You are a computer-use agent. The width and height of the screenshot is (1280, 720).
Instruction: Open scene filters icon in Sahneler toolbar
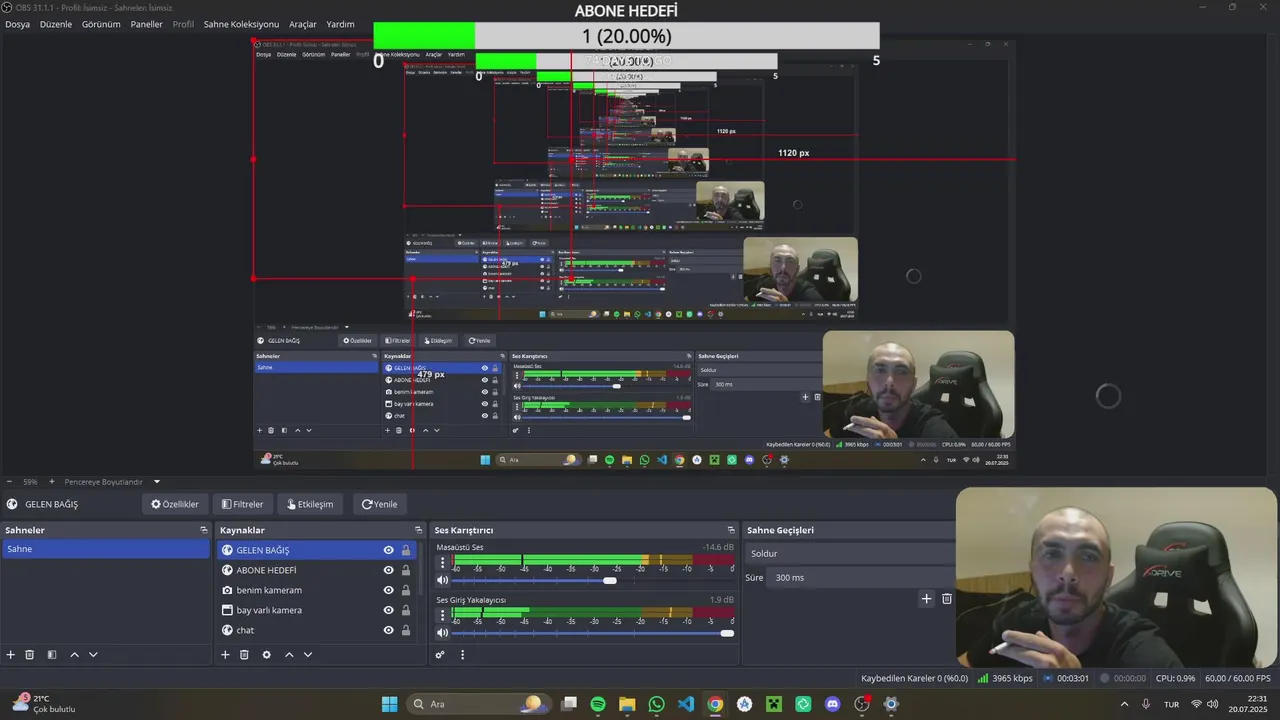(52, 655)
